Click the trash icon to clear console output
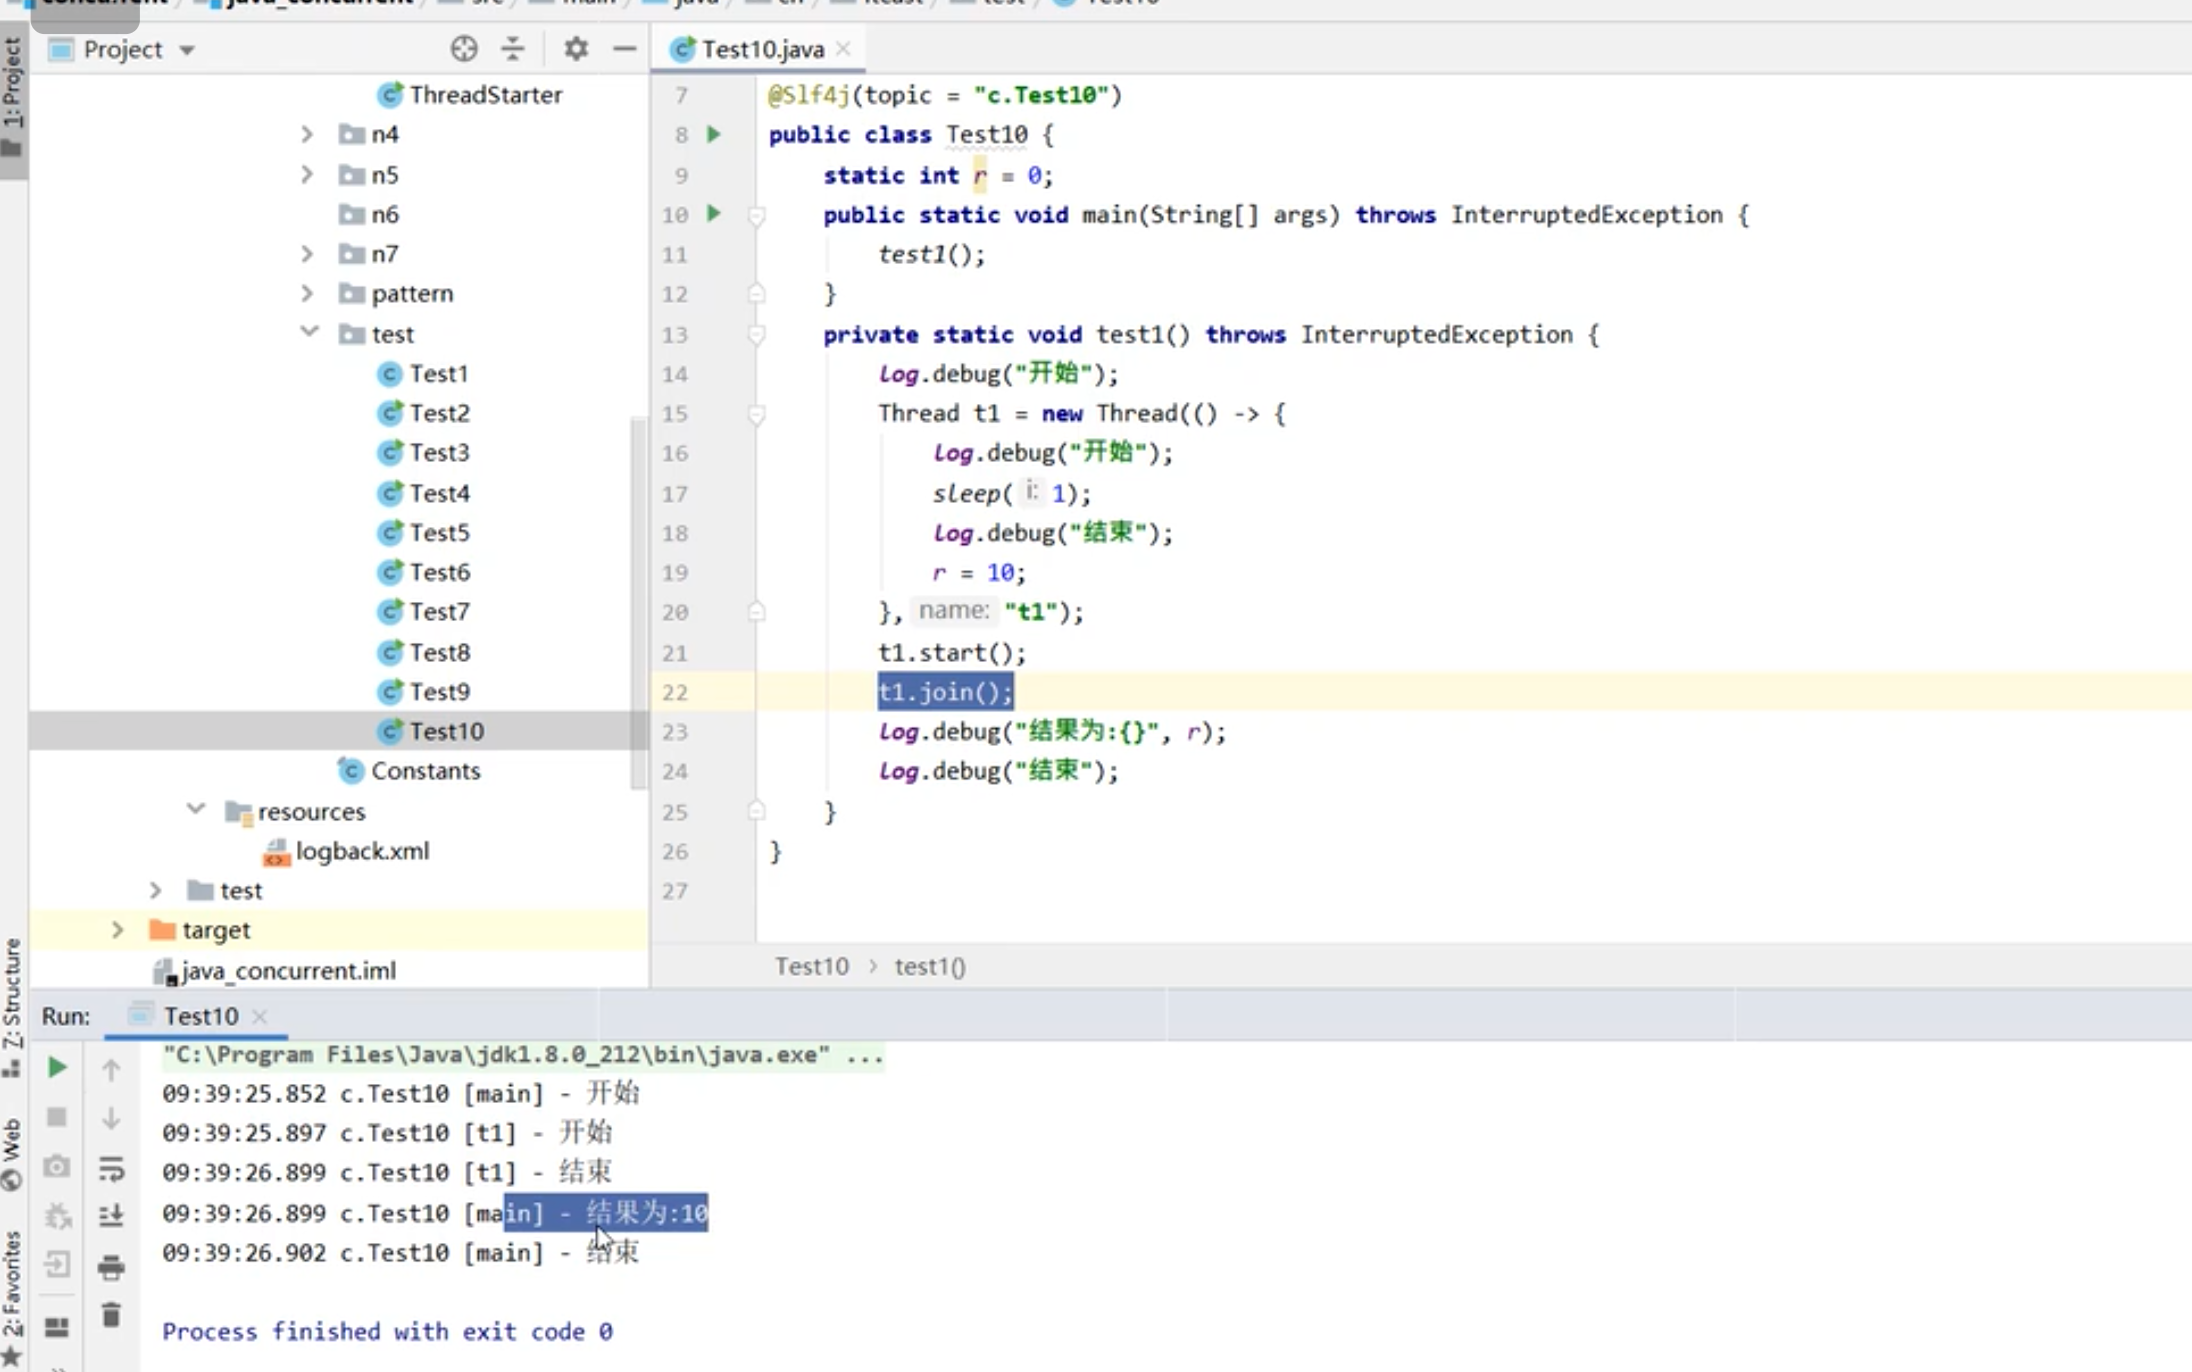The image size is (2192, 1372). (111, 1315)
